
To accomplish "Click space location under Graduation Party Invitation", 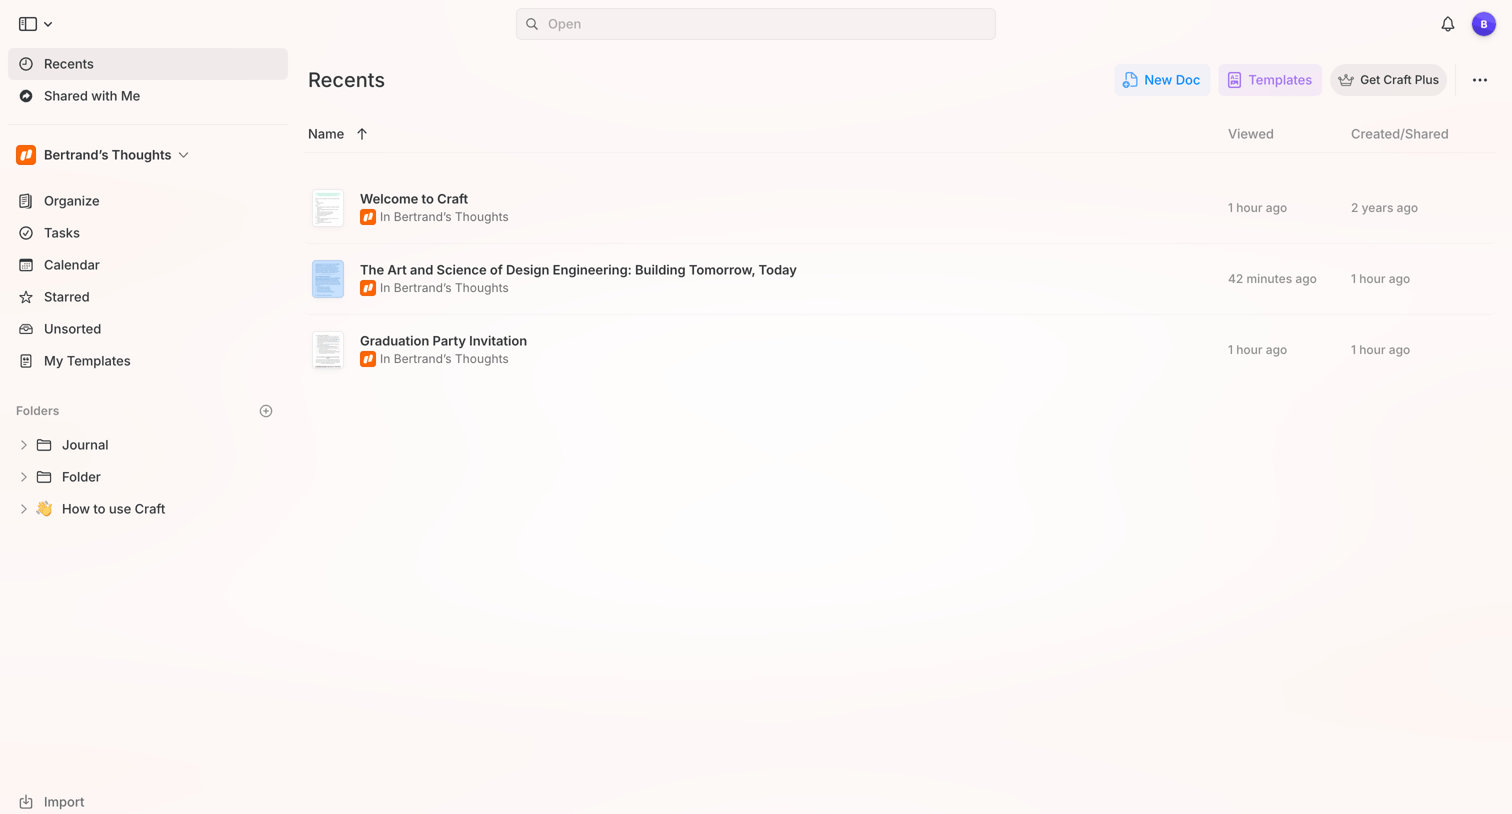I will (x=434, y=359).
